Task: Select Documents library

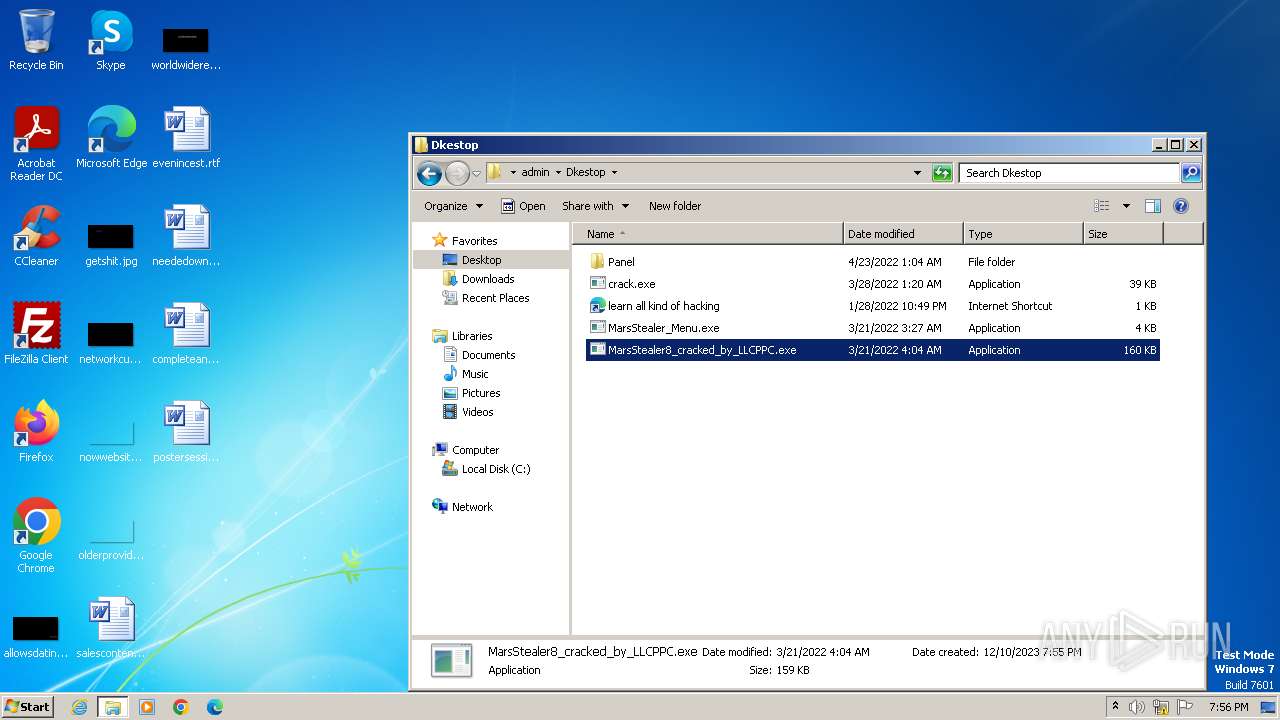Action: (488, 355)
